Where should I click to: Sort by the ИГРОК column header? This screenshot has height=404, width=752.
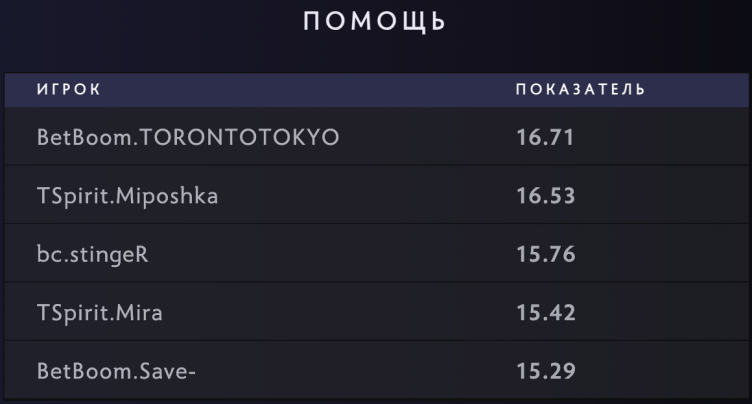click(x=69, y=90)
